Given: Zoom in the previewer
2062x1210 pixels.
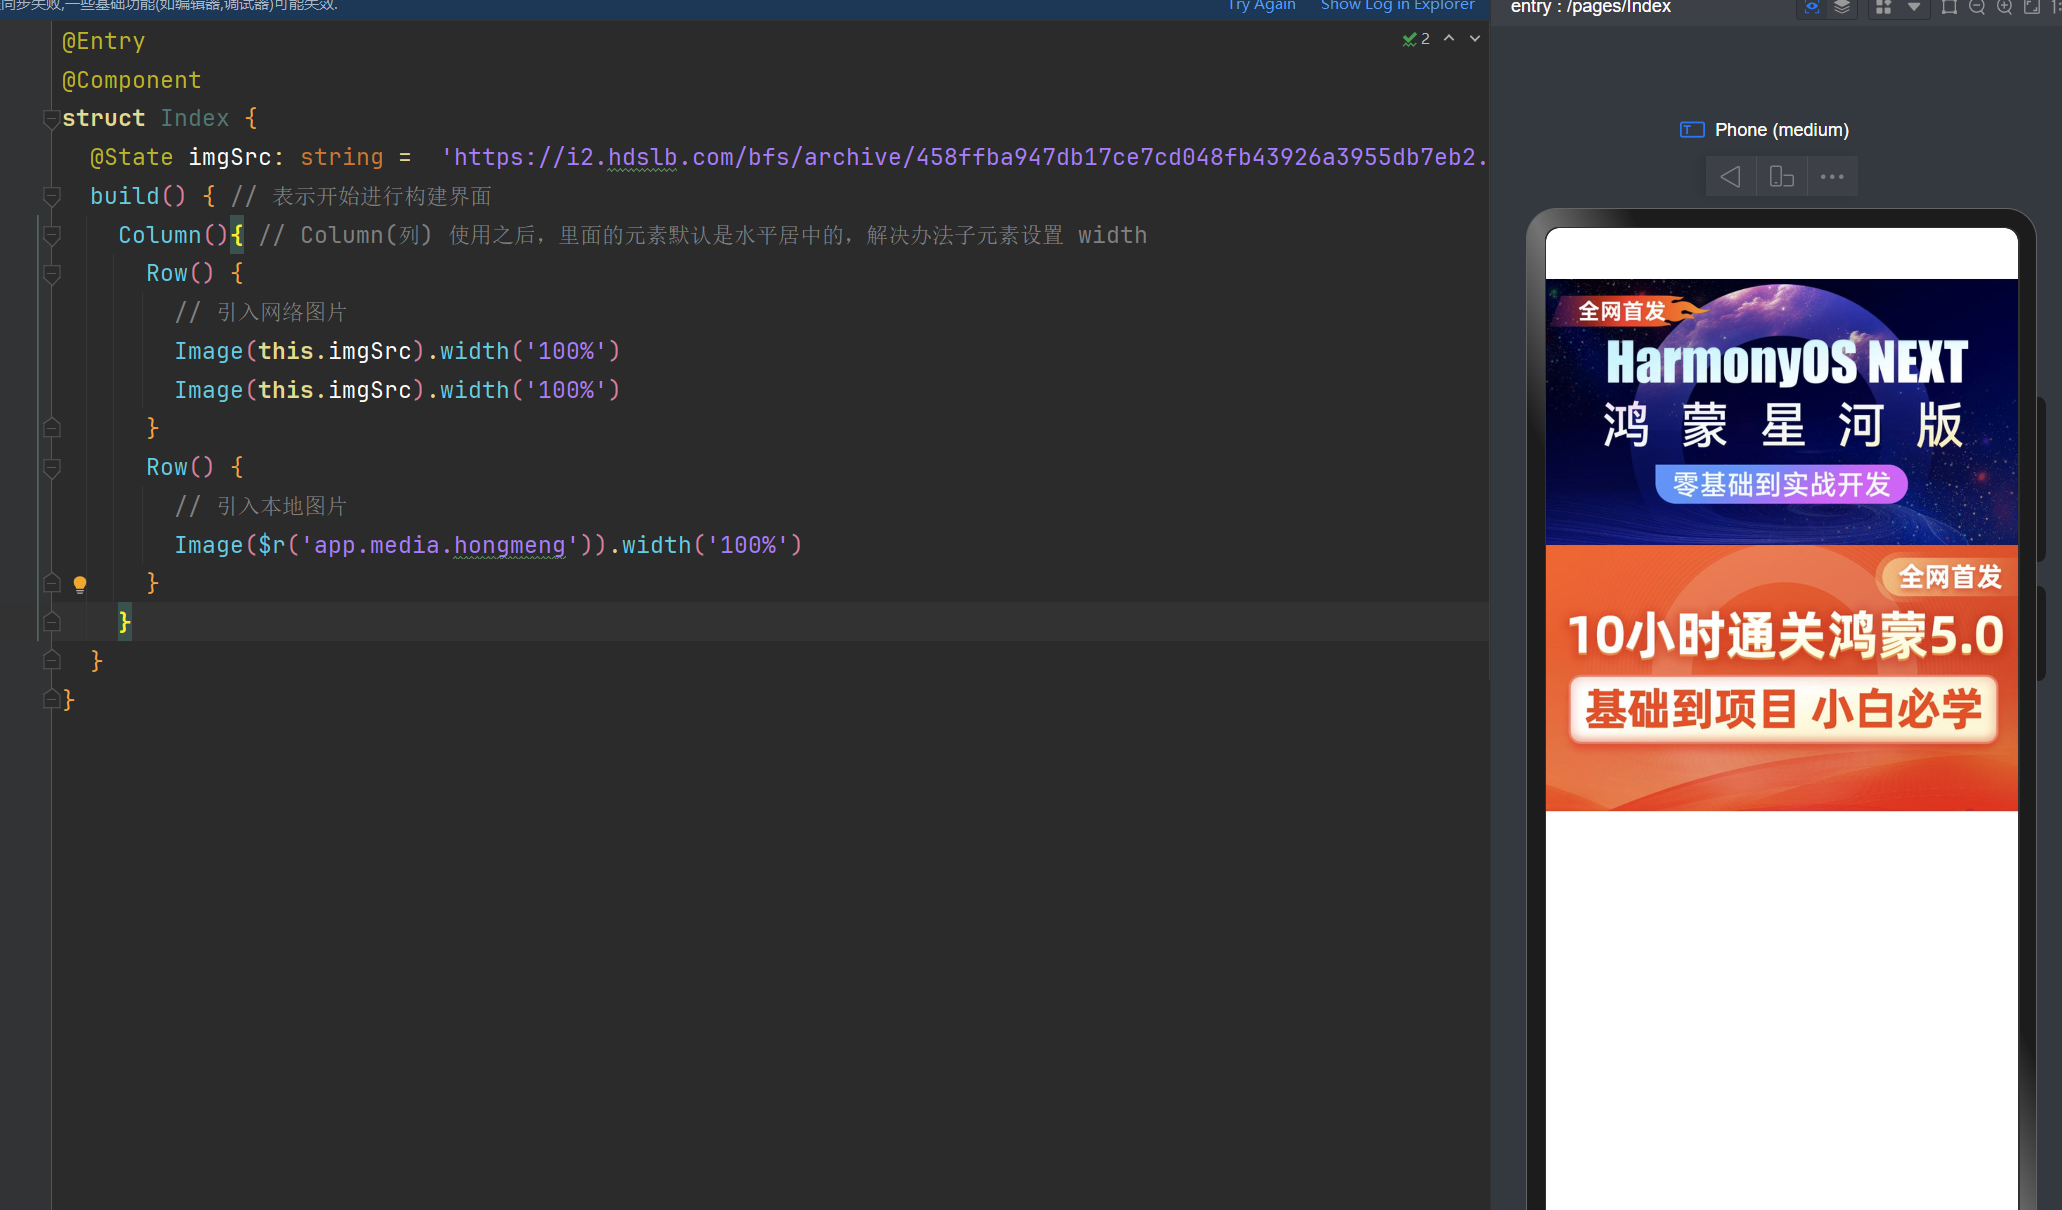Looking at the screenshot, I should click(2004, 7).
